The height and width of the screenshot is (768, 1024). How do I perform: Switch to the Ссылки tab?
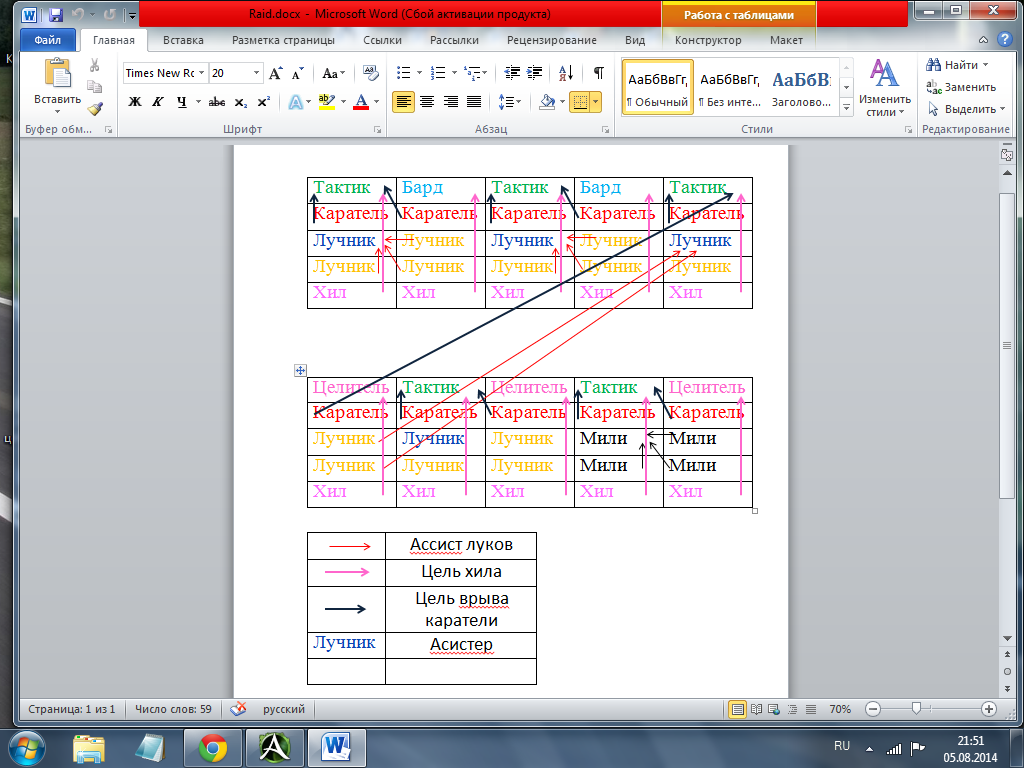[382, 40]
